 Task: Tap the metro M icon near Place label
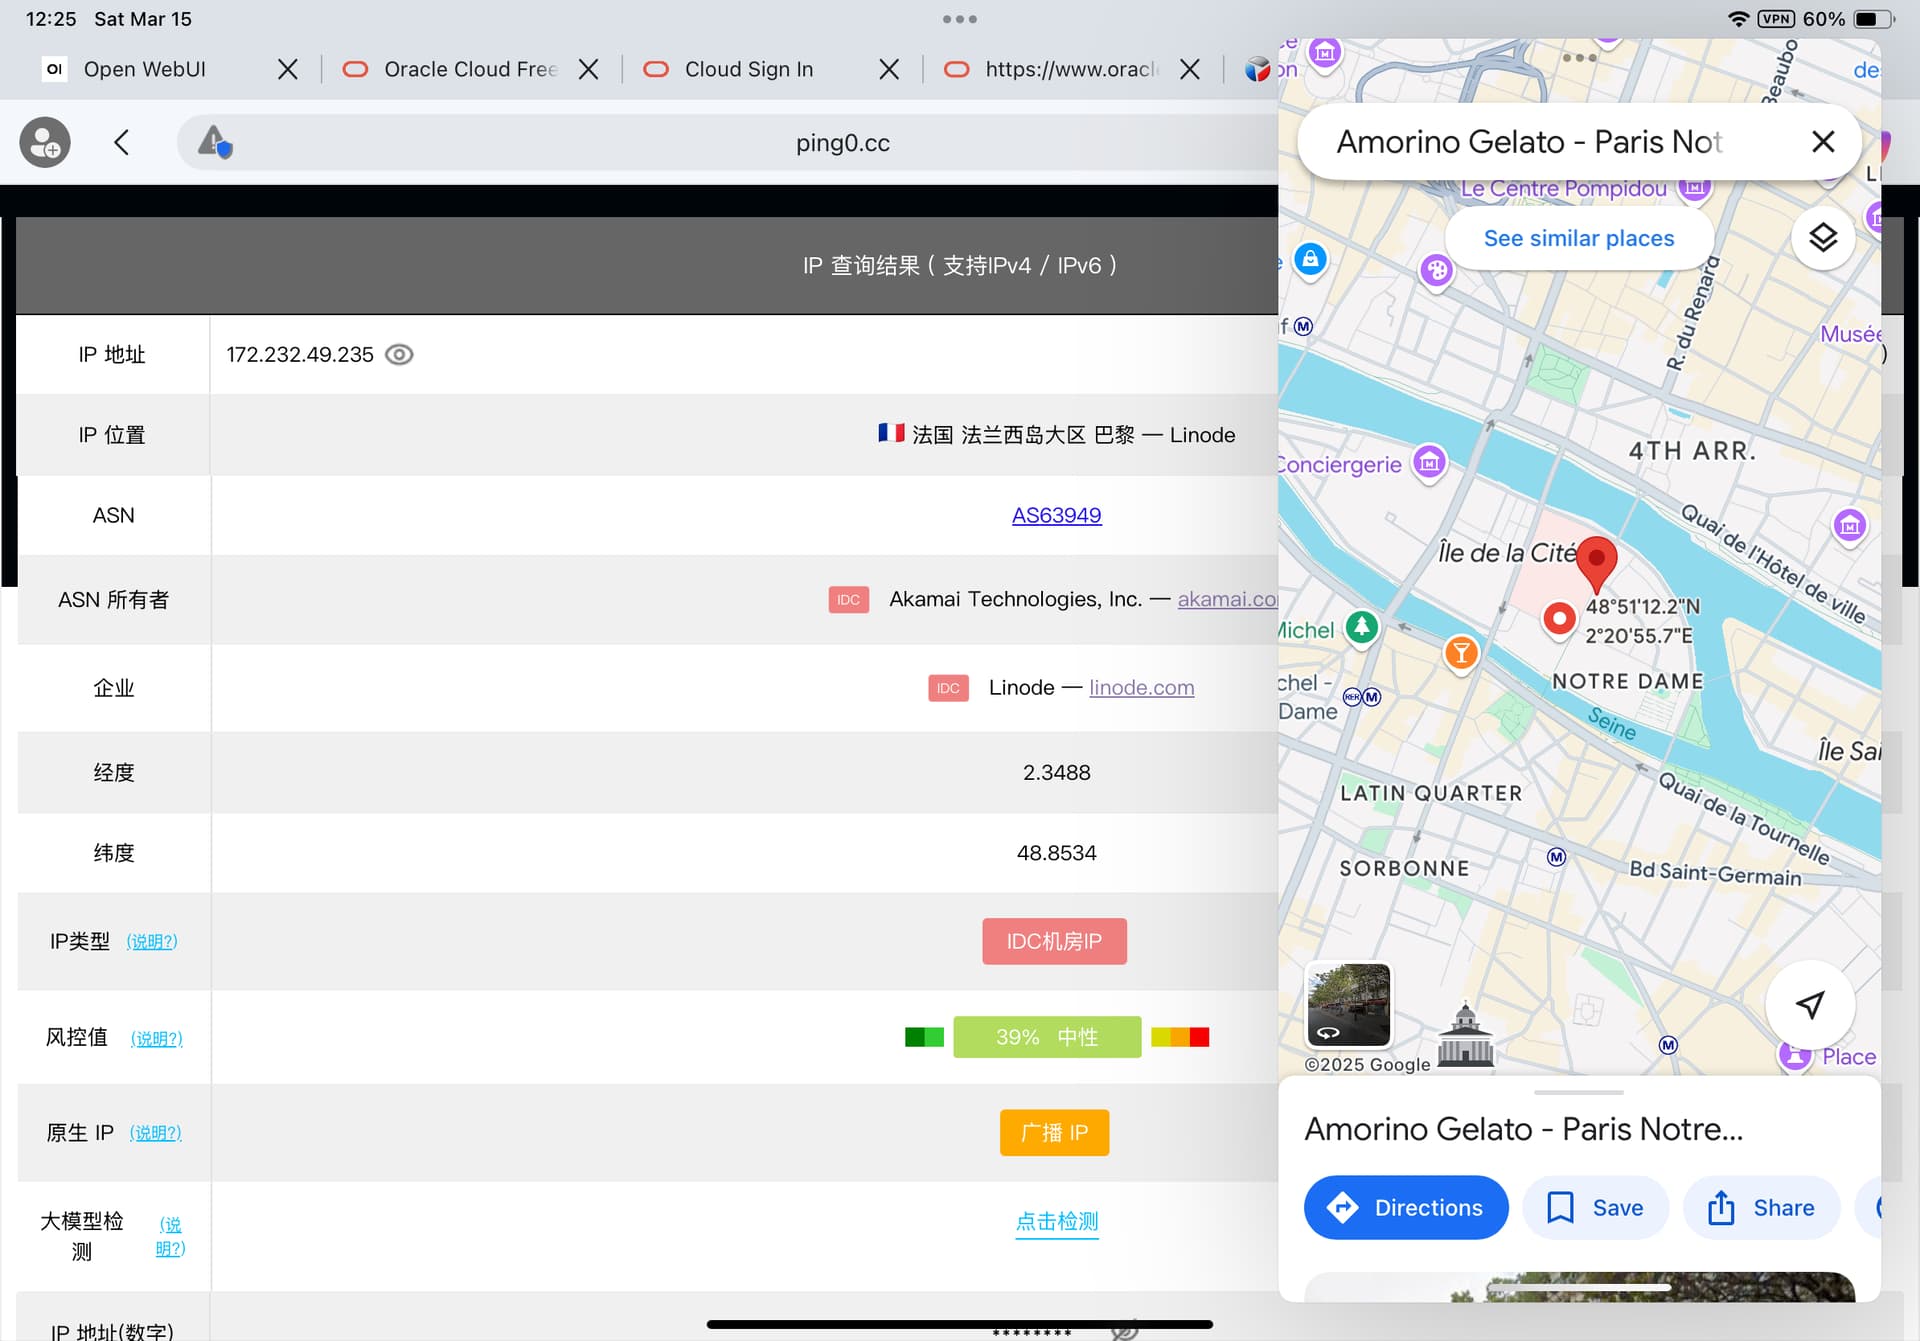click(x=1668, y=1045)
